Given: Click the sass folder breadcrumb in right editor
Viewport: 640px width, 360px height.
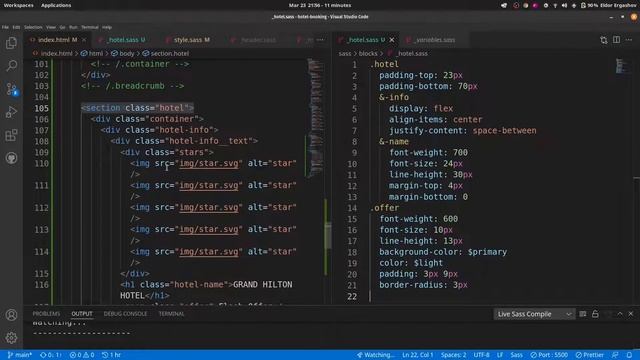Looking at the screenshot, I should (344, 53).
